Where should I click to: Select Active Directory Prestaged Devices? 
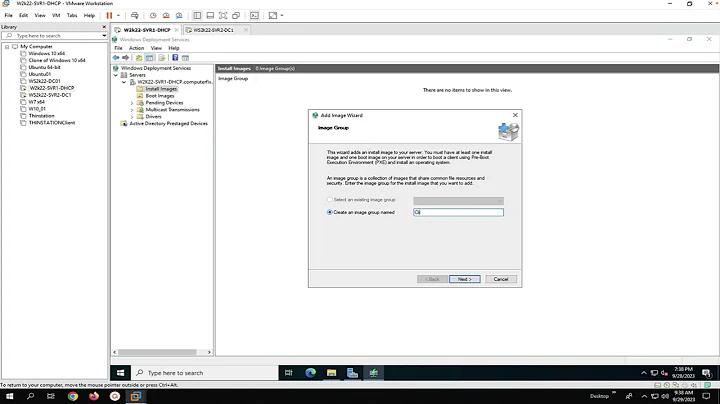pyautogui.click(x=168, y=123)
